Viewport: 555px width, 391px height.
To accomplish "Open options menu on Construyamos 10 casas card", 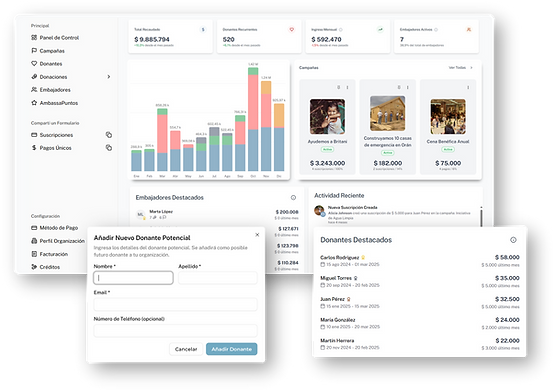I will [x=408, y=87].
